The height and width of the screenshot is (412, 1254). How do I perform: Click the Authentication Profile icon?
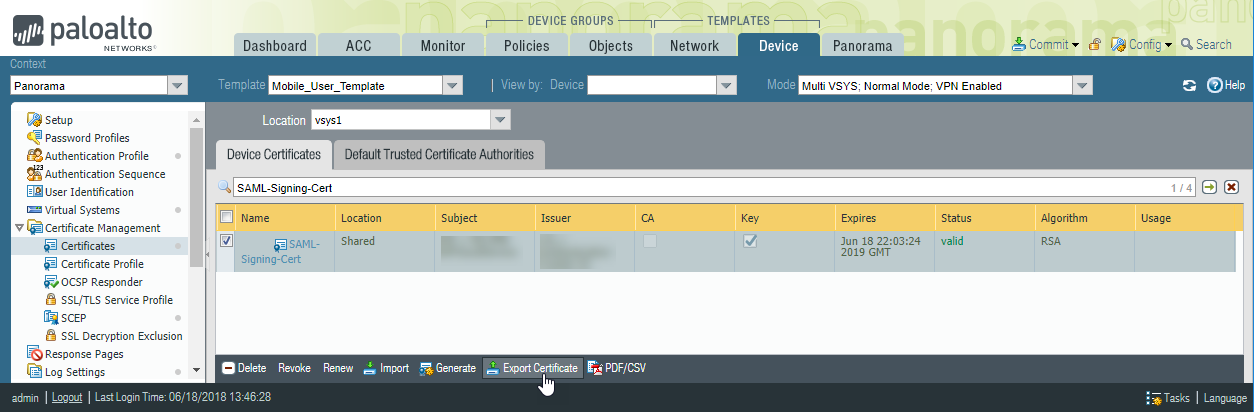35,156
